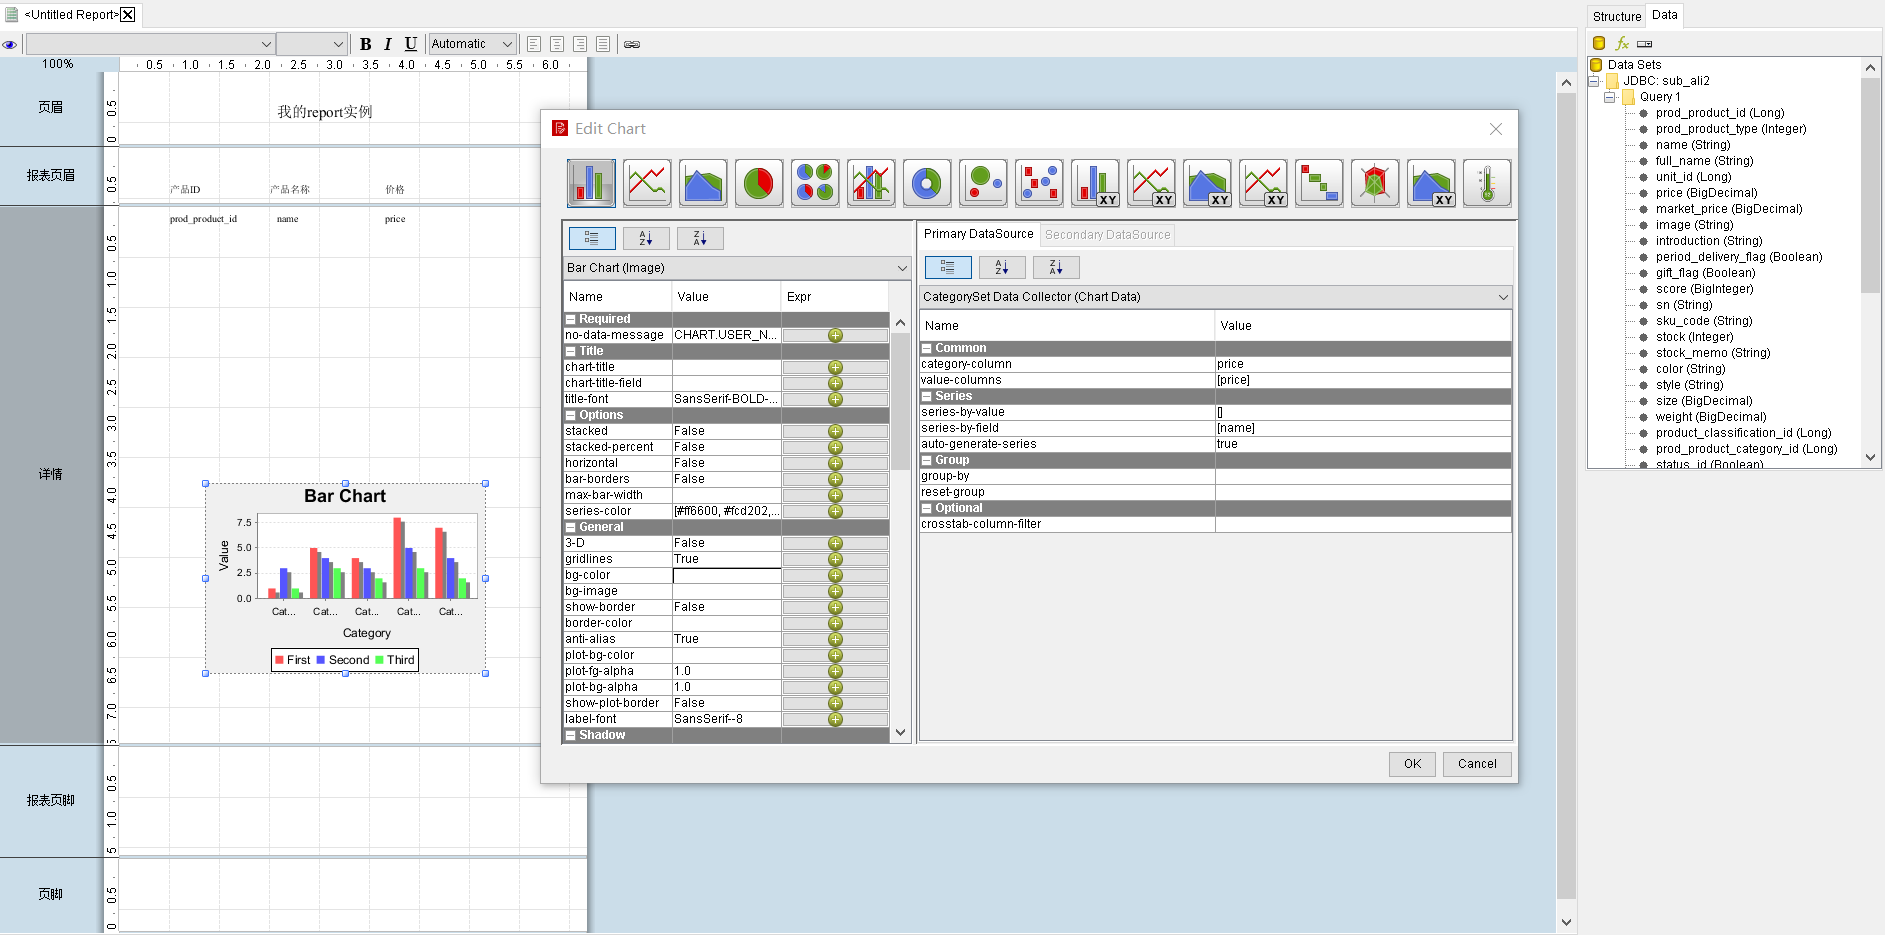
Task: Align text left in toolbar
Action: [x=534, y=44]
